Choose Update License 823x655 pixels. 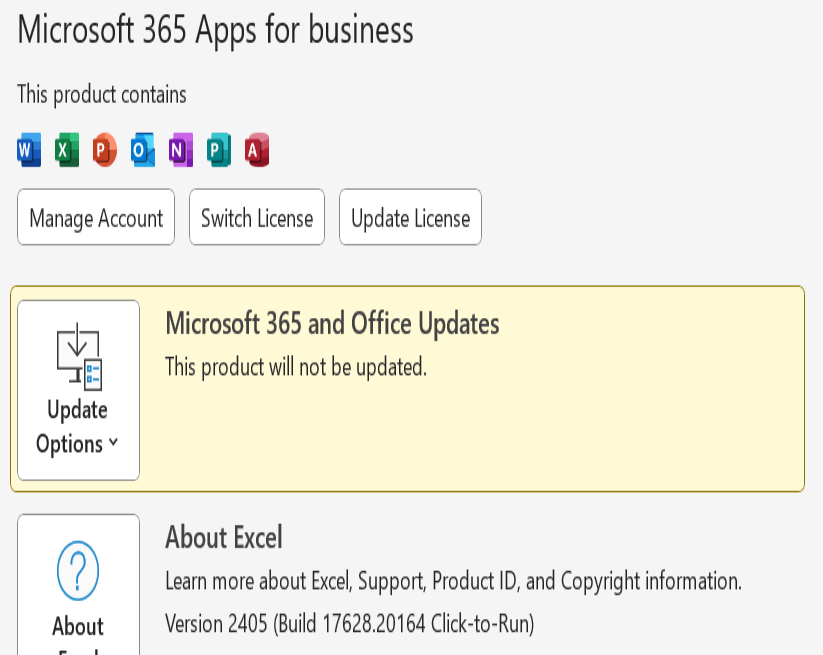(410, 218)
